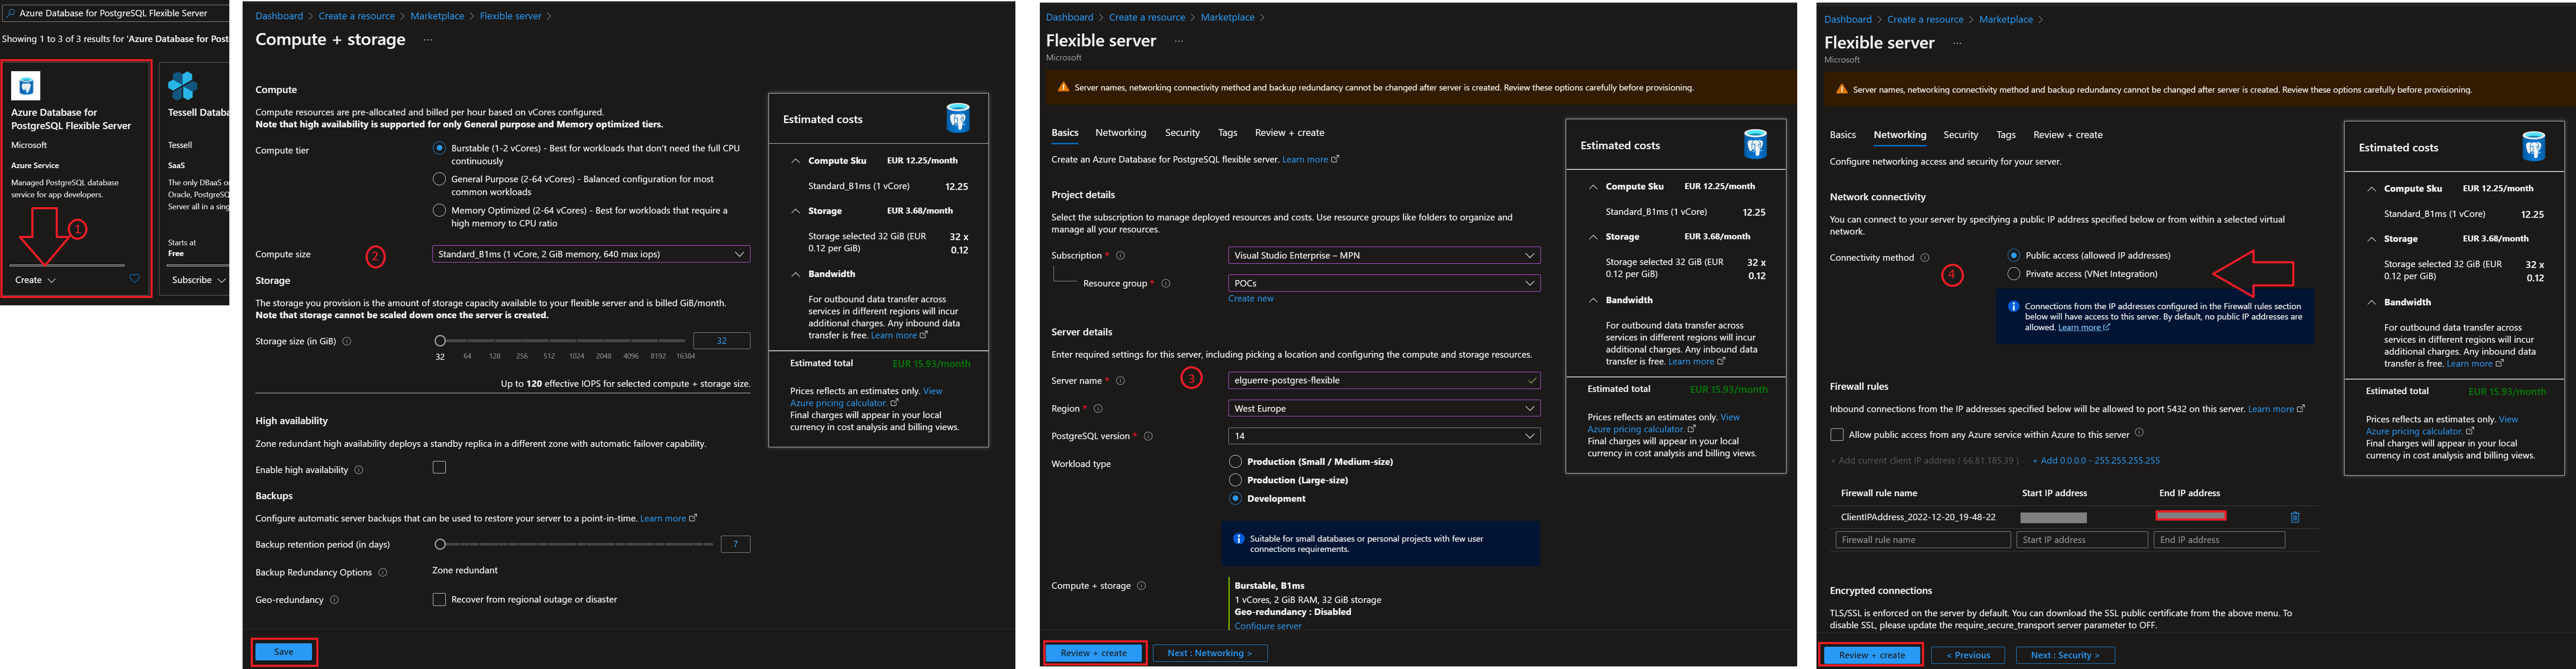
Task: Switch to Security tab on Networking step
Action: (x=1960, y=135)
